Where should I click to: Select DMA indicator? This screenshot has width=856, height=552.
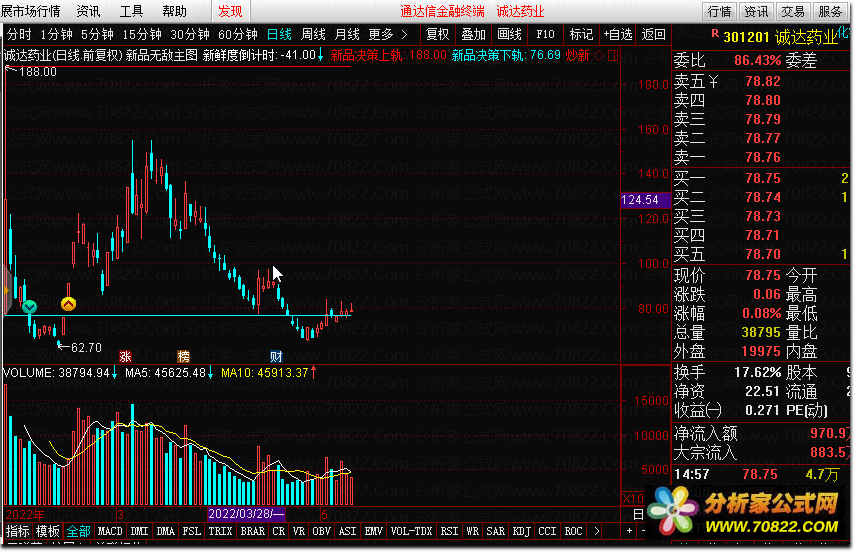click(165, 531)
